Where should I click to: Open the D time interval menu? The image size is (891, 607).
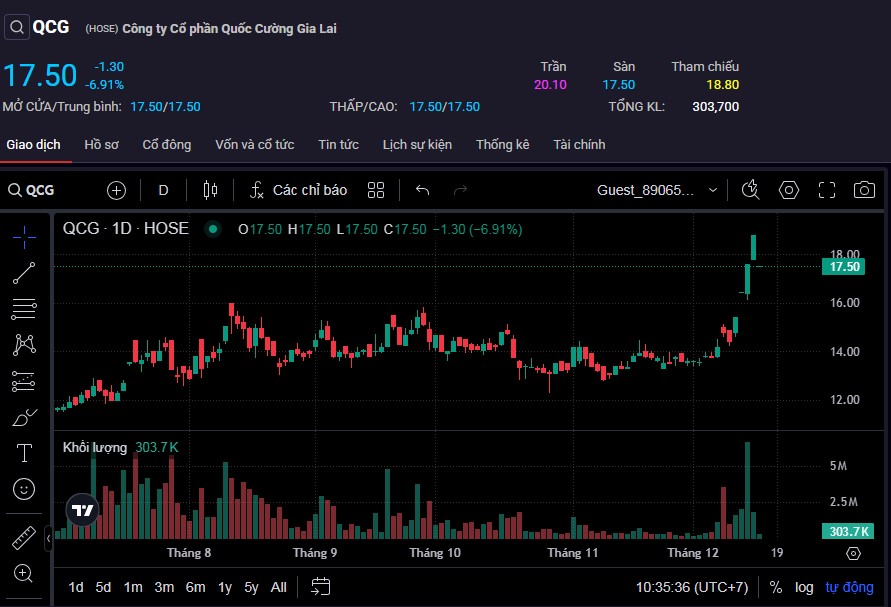point(163,190)
